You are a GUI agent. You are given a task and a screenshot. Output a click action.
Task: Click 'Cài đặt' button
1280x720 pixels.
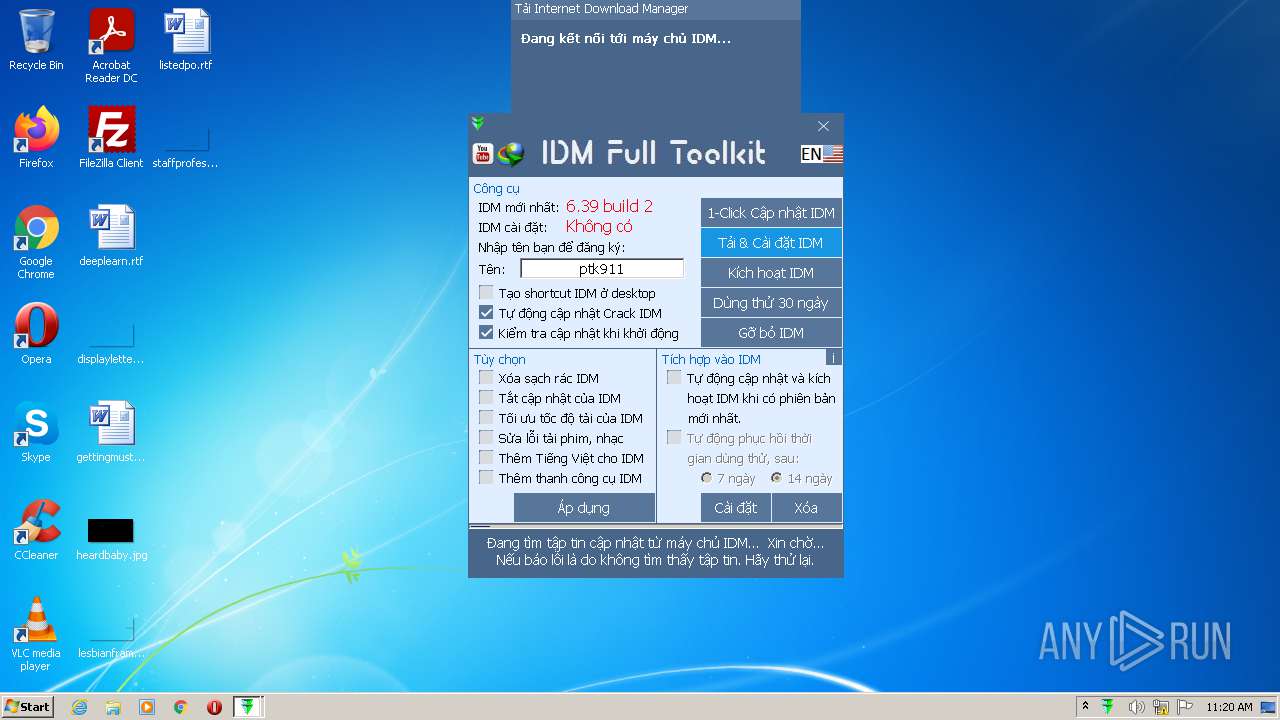tap(736, 508)
